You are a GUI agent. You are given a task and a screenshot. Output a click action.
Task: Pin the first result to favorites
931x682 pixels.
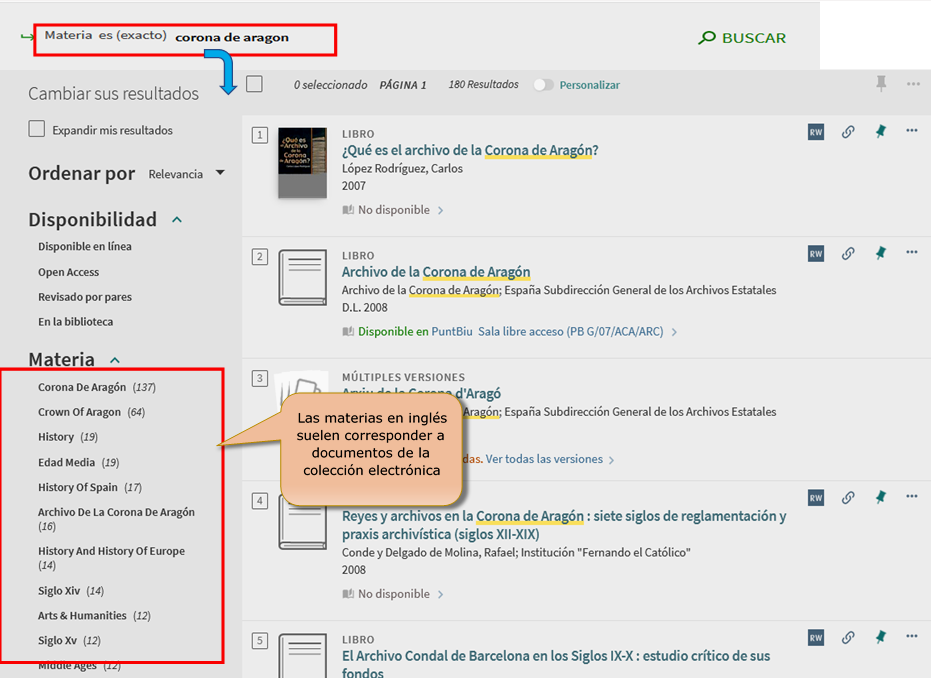(x=881, y=132)
